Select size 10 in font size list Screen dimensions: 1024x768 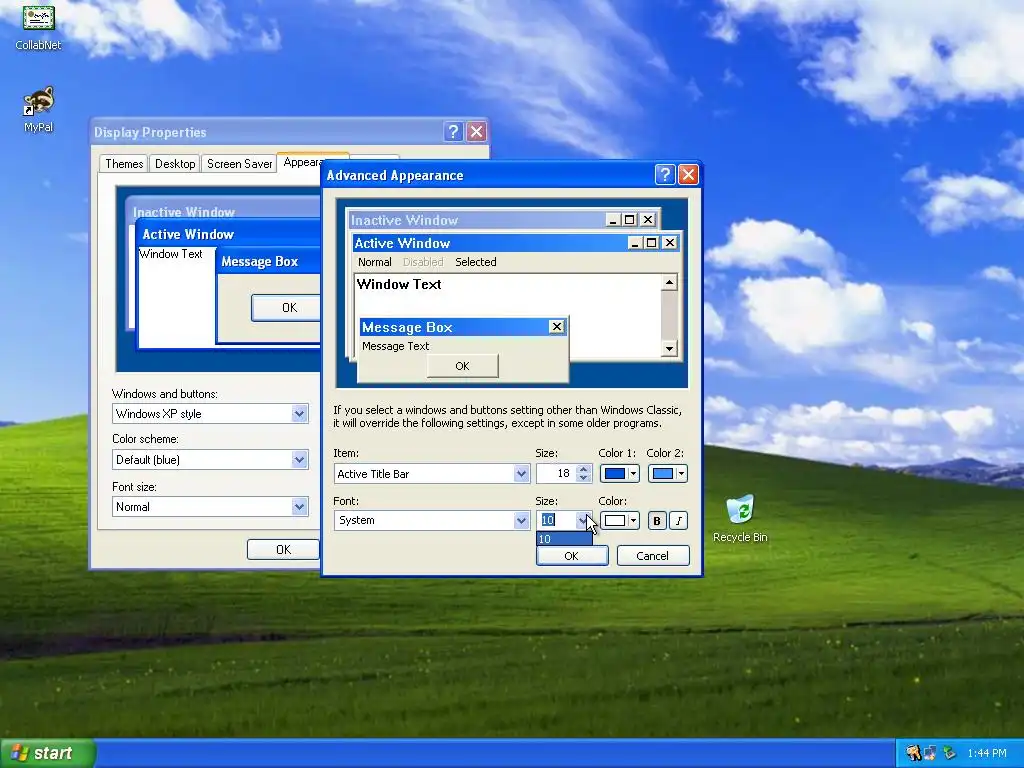[x=564, y=539]
